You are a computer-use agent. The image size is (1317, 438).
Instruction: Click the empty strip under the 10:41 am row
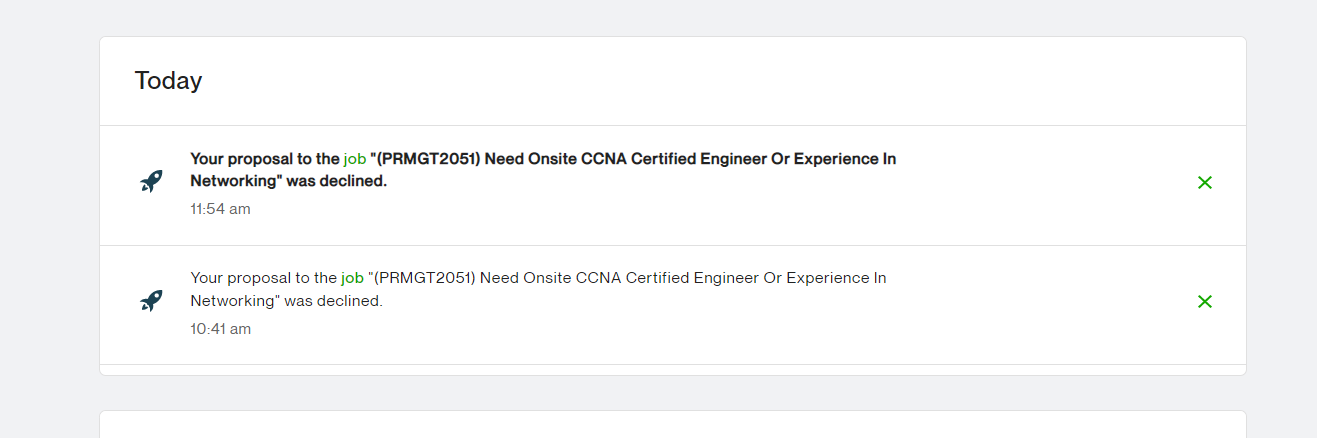pos(673,369)
